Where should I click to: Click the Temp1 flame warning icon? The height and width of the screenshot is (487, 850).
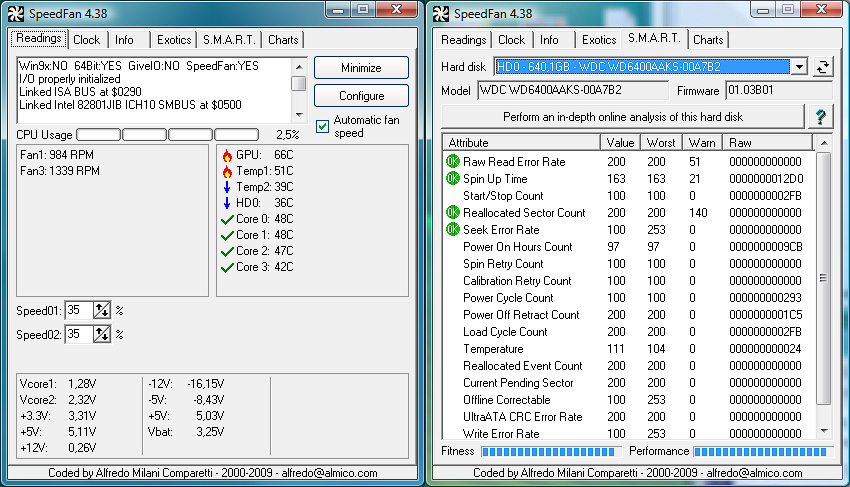(227, 171)
